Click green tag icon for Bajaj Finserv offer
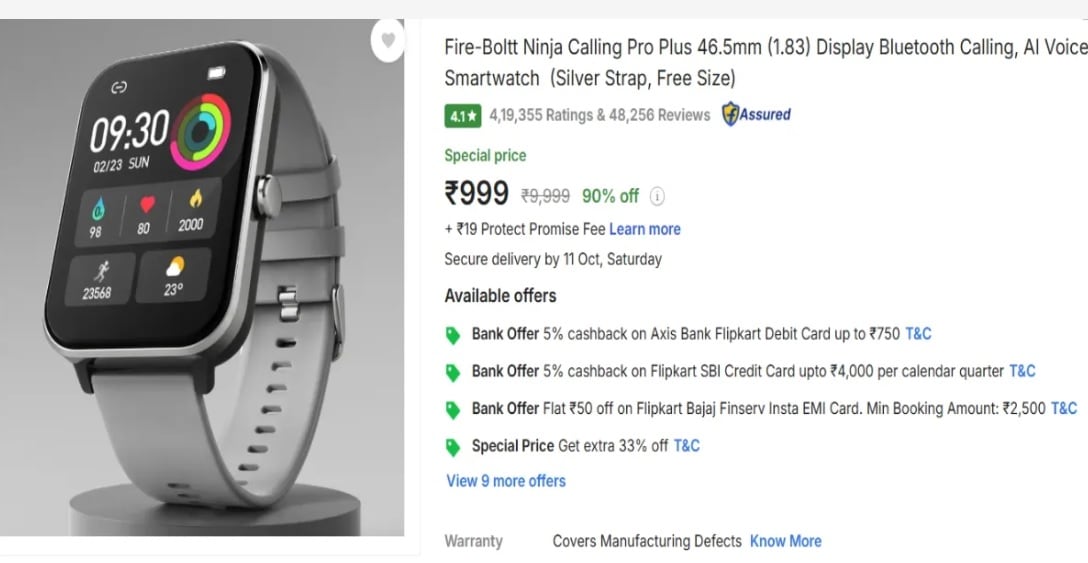 pyautogui.click(x=453, y=409)
